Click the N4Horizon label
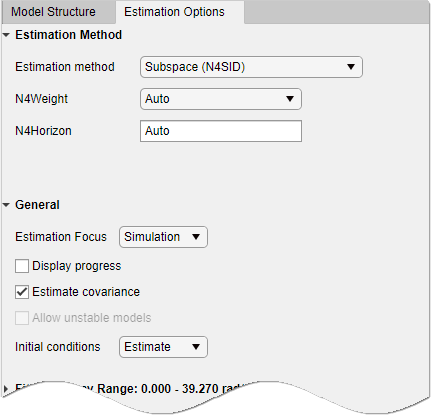433x418 pixels. point(43,131)
